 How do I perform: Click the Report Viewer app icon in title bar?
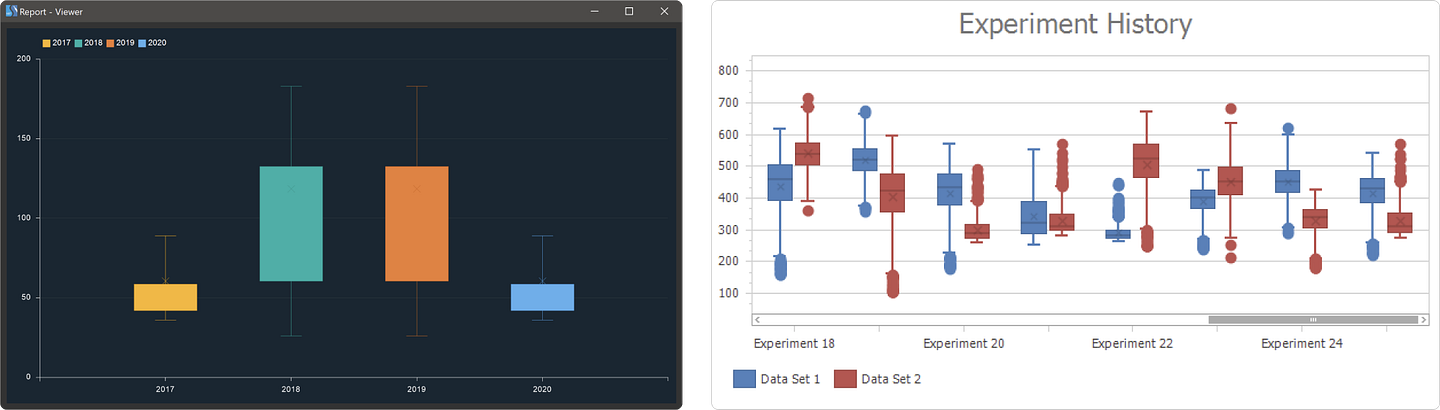click(11, 11)
